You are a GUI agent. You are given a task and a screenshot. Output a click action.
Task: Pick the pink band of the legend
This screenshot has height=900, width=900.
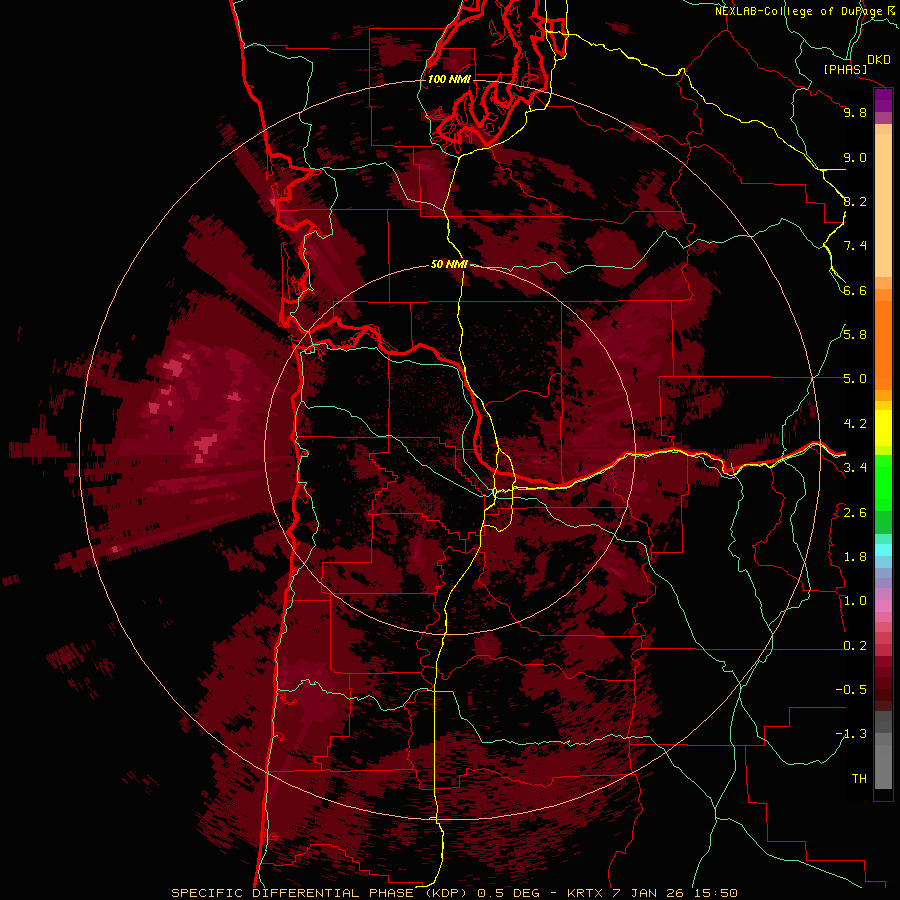[x=883, y=606]
